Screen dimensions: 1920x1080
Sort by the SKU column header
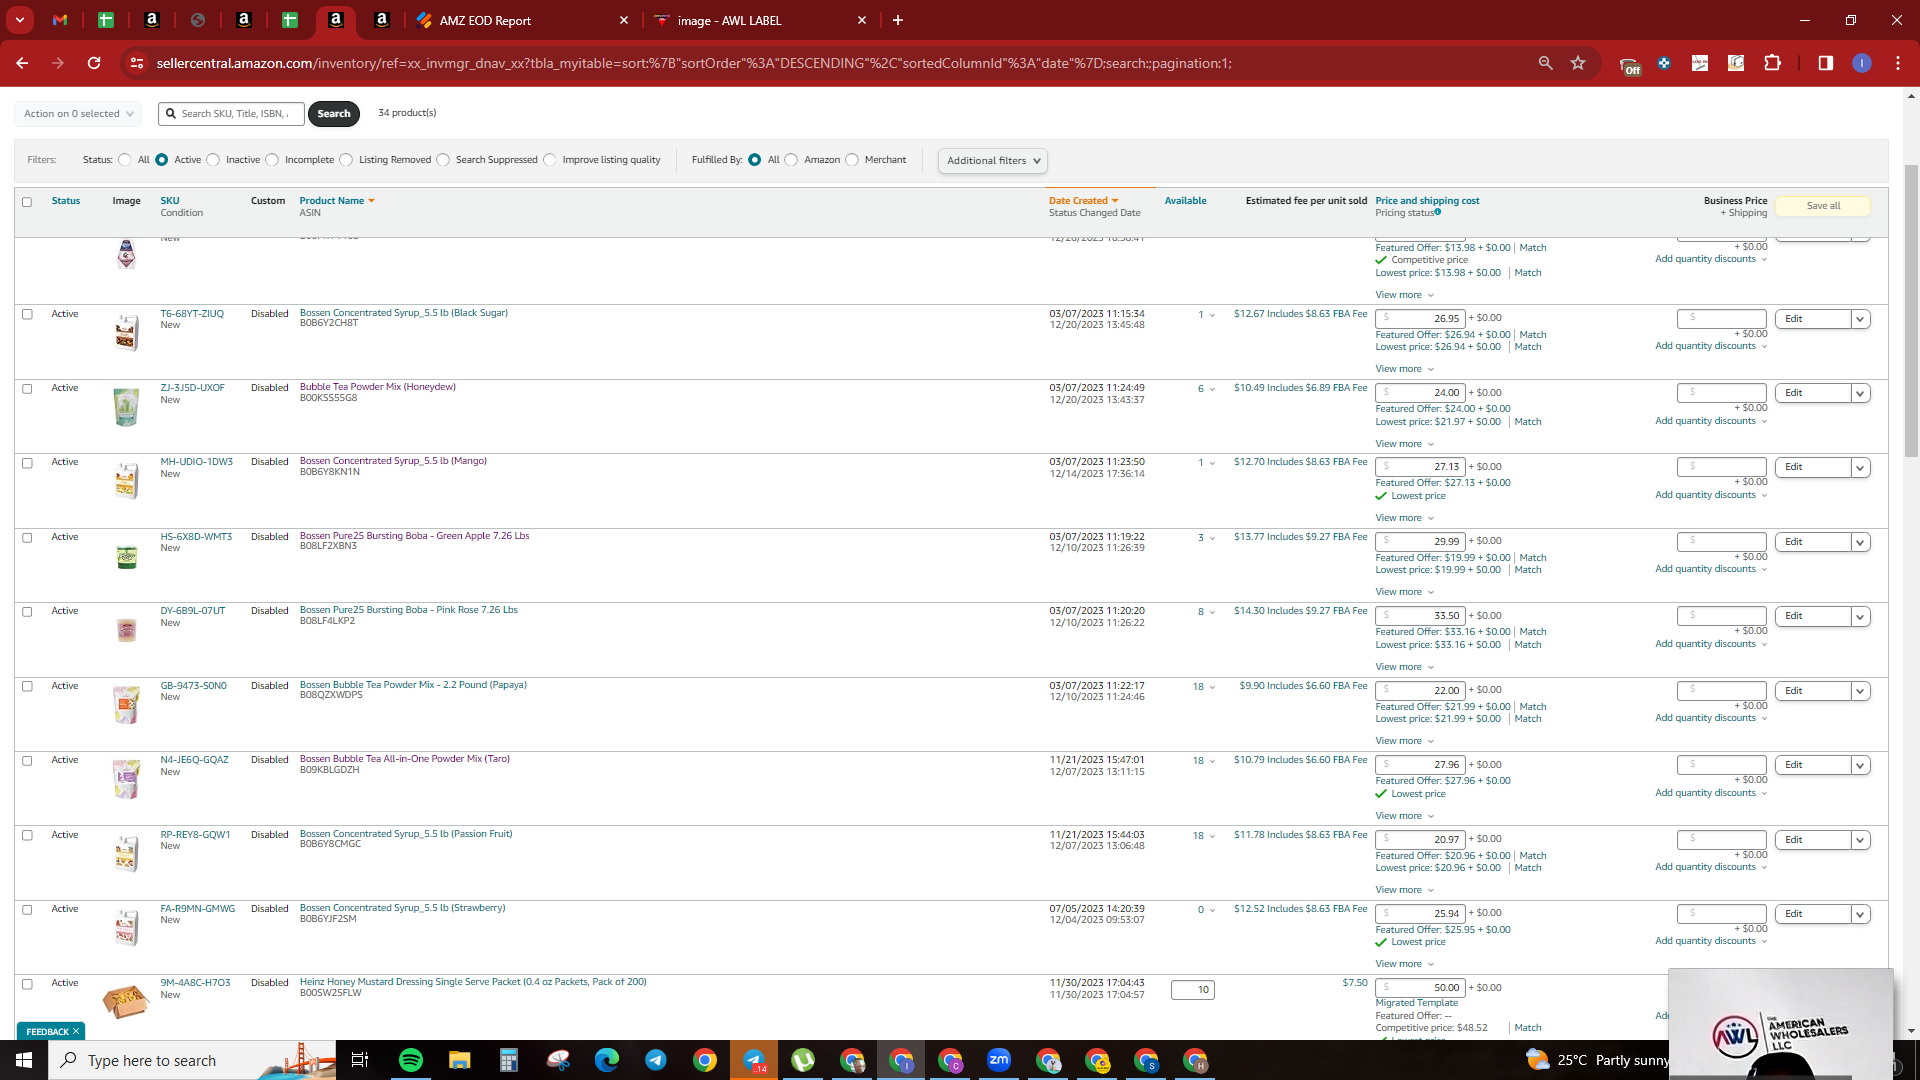(x=170, y=201)
